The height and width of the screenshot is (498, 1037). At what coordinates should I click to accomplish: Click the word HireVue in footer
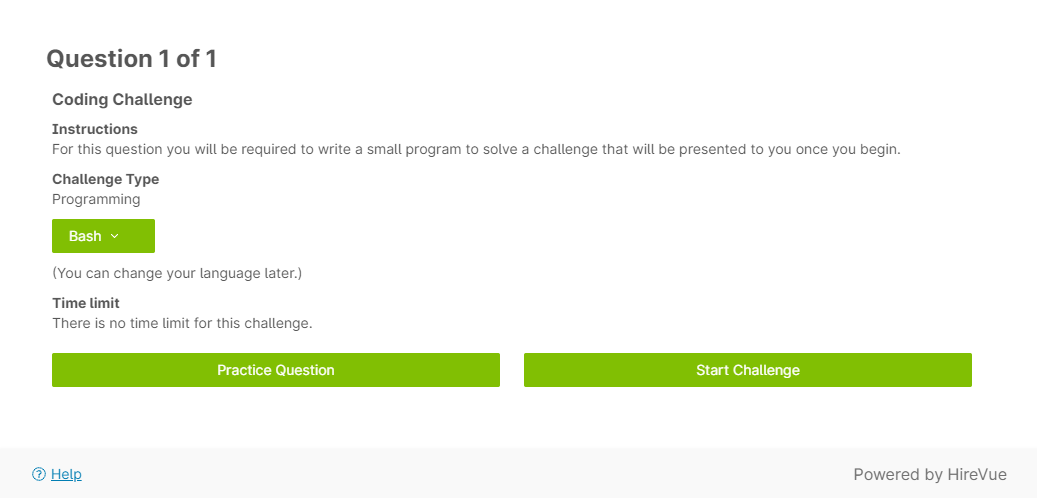[x=977, y=474]
